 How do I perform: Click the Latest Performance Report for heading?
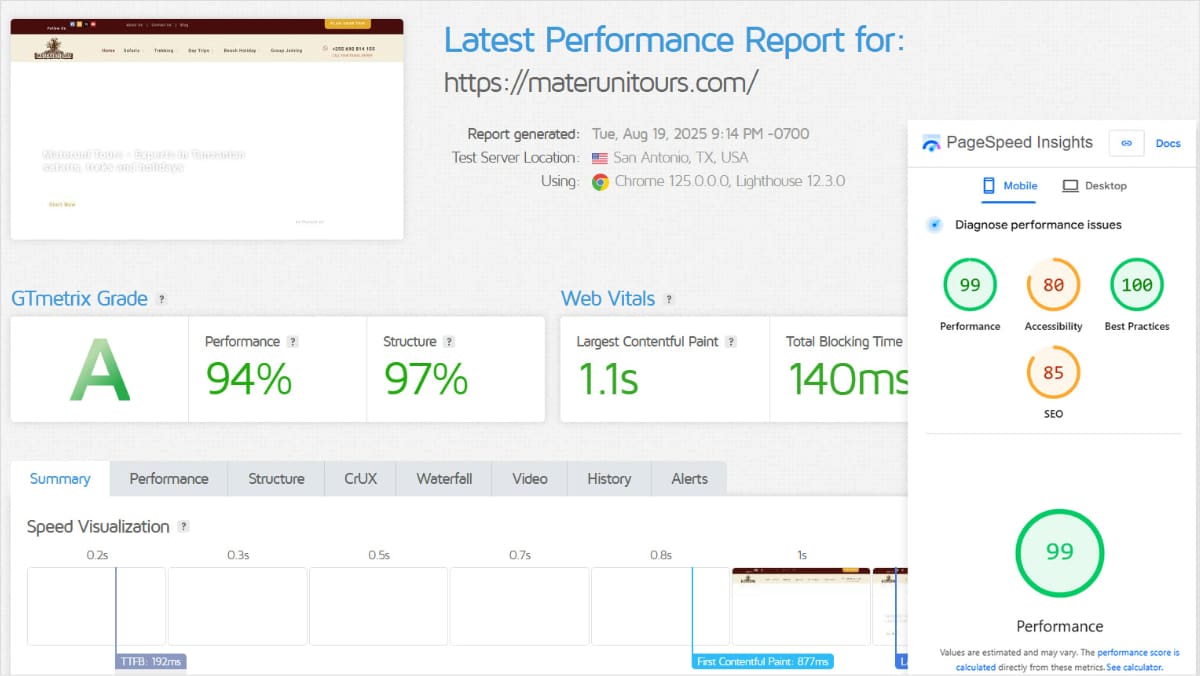tap(674, 41)
